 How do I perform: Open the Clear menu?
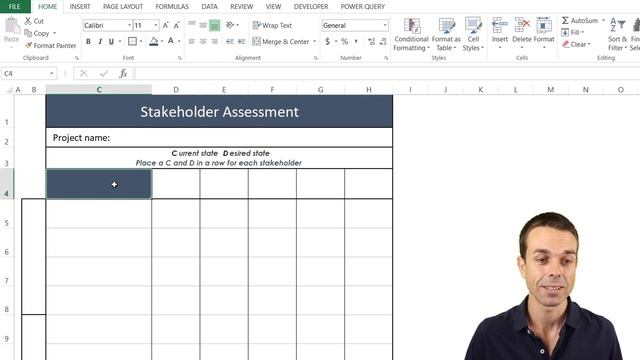click(x=576, y=44)
